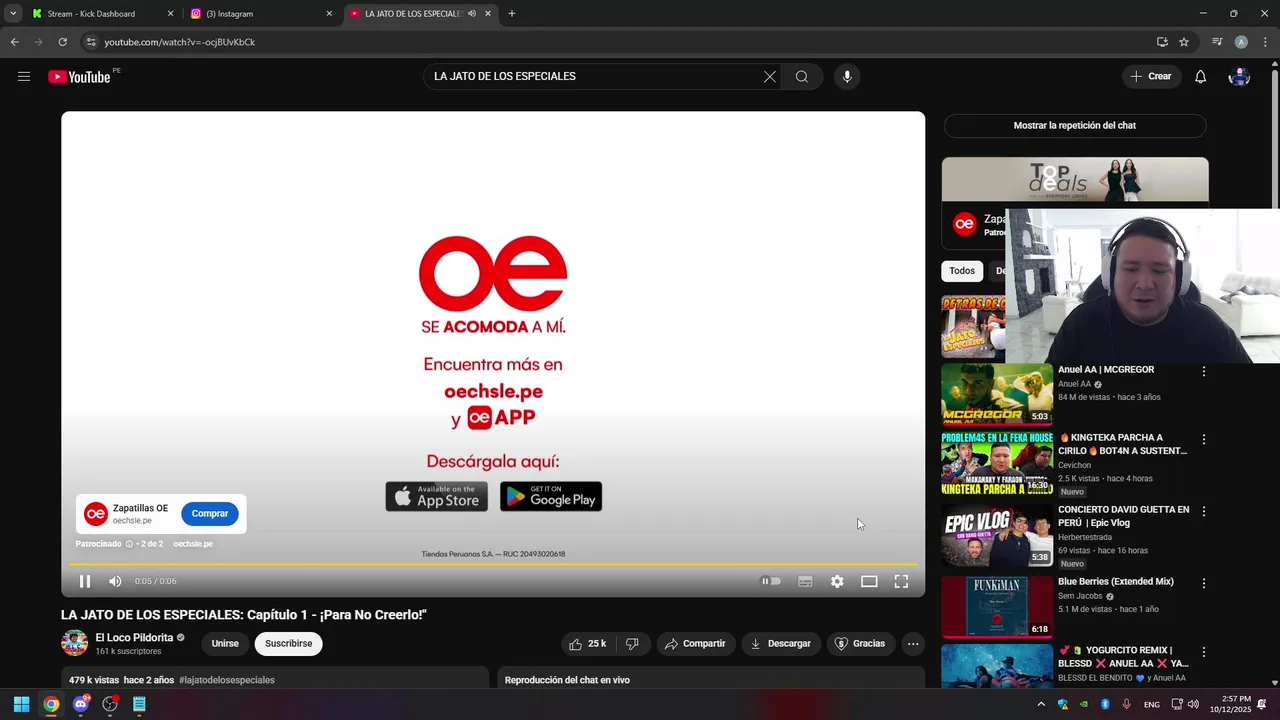Image resolution: width=1280 pixels, height=720 pixels.
Task: Enter fullscreen mode
Action: 901,581
